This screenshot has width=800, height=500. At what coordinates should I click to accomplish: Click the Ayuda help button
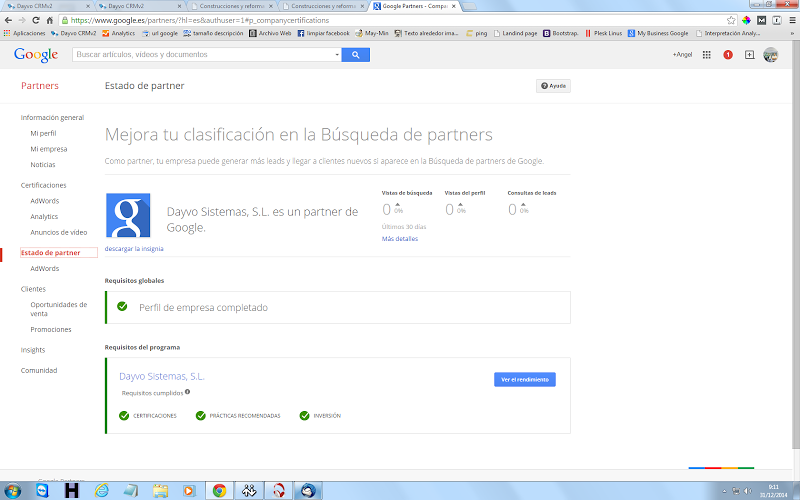pyautogui.click(x=553, y=86)
